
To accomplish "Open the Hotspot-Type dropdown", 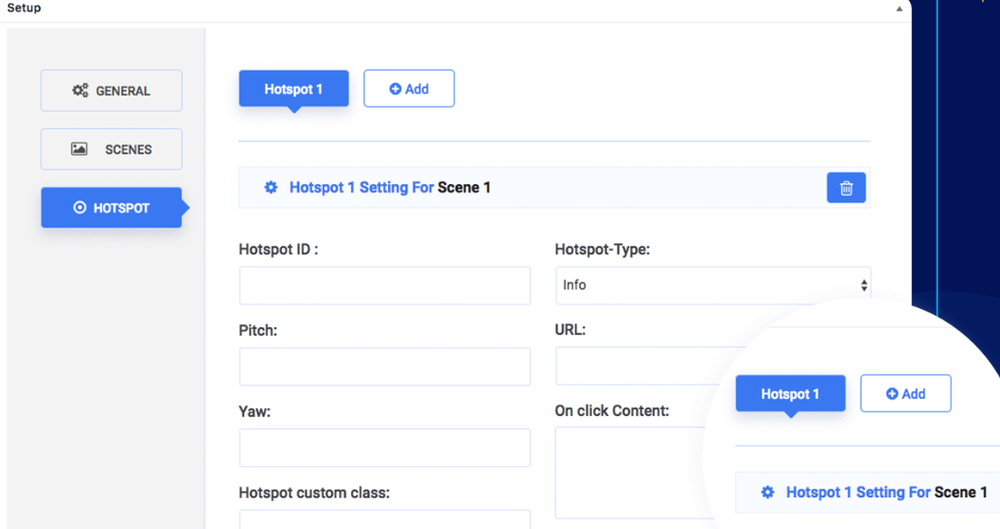I will pyautogui.click(x=712, y=285).
